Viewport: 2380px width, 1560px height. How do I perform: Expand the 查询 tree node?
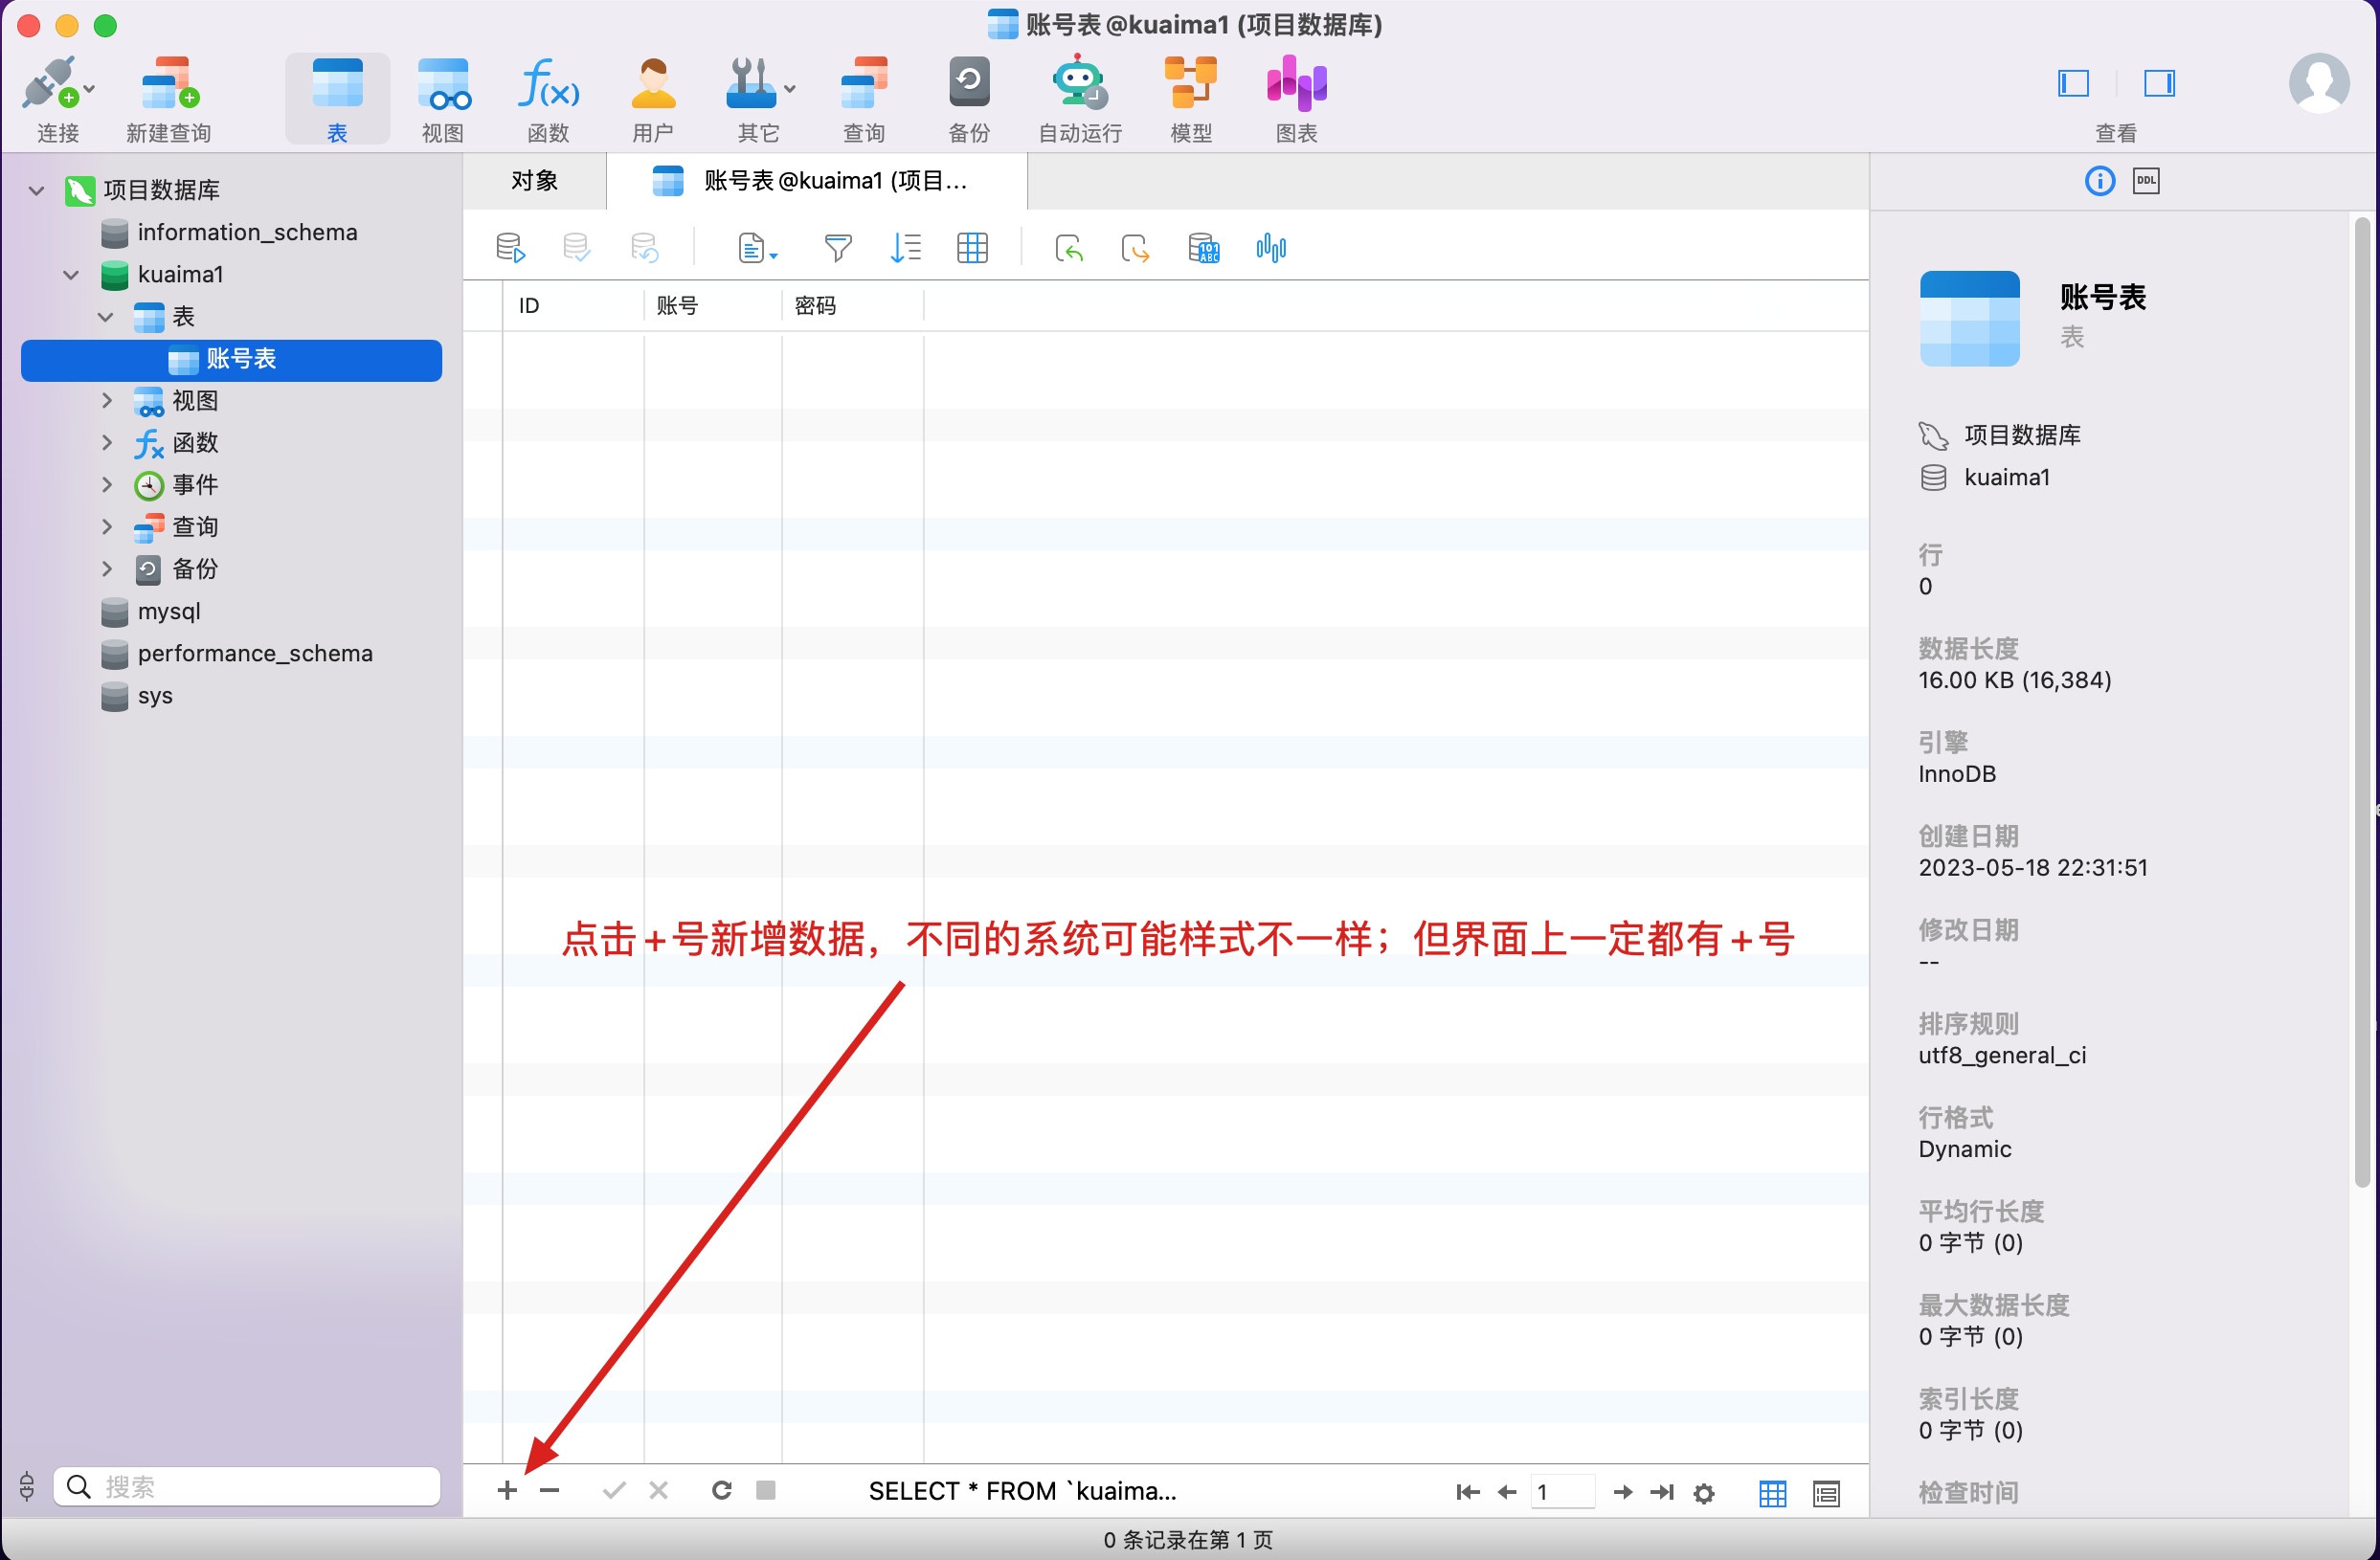click(x=106, y=526)
